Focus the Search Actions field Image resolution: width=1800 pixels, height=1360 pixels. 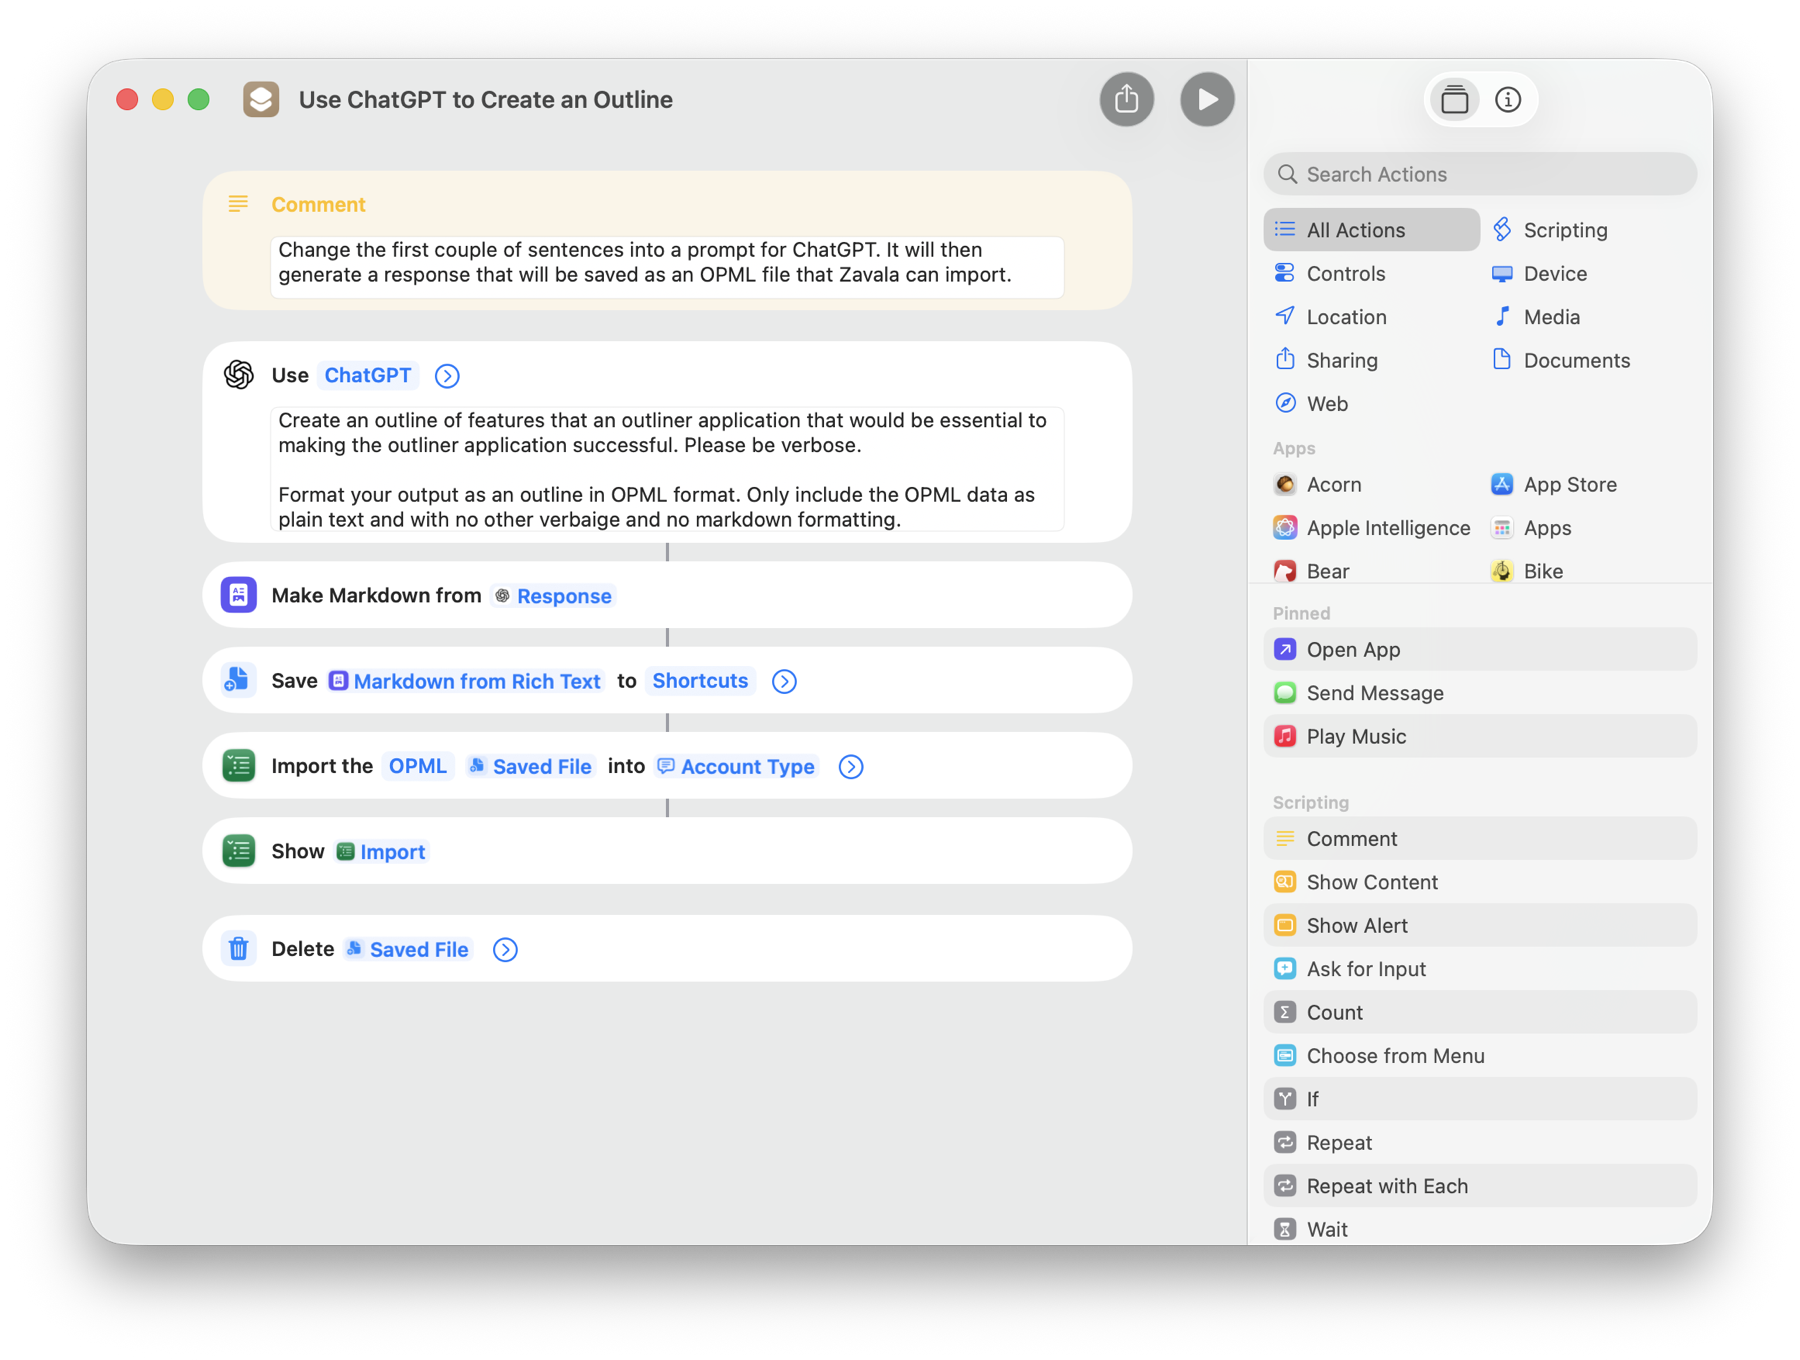1480,174
